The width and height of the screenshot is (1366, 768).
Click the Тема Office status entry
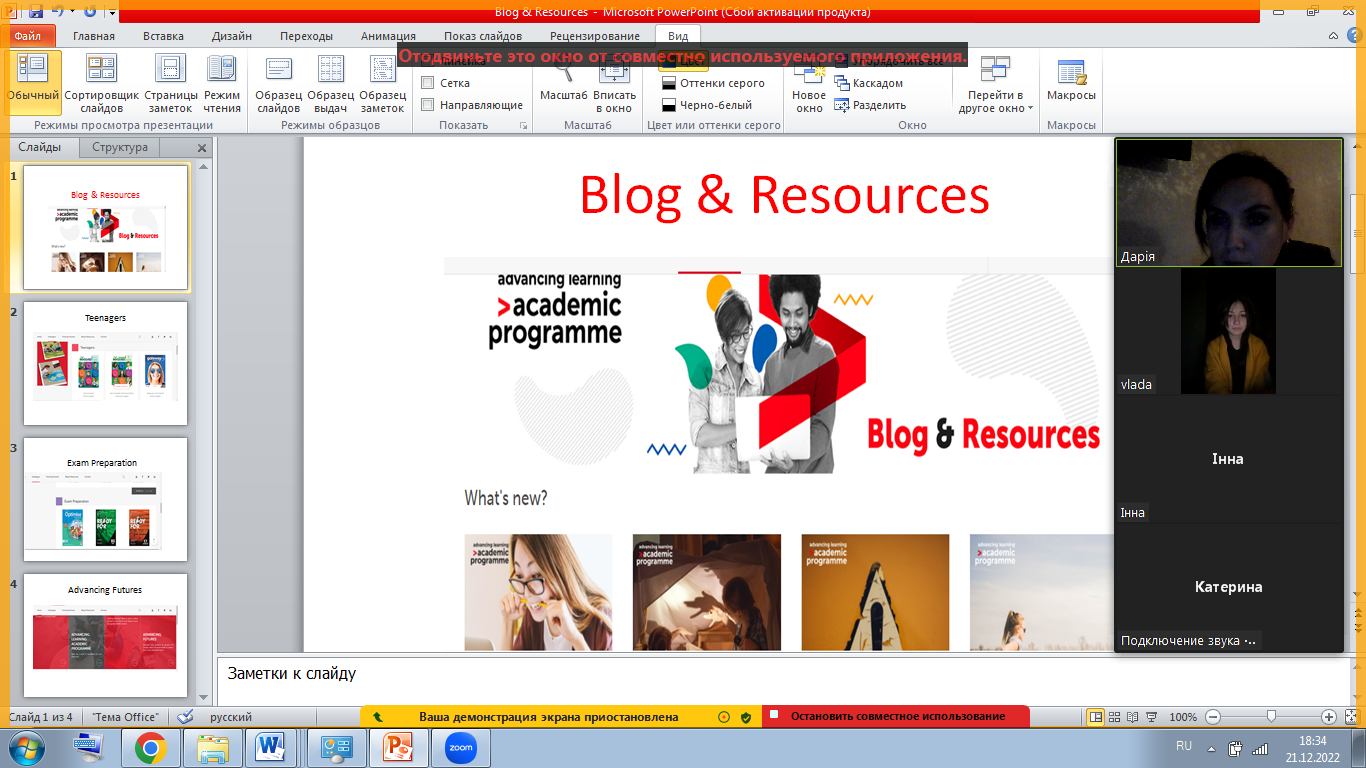(x=126, y=717)
